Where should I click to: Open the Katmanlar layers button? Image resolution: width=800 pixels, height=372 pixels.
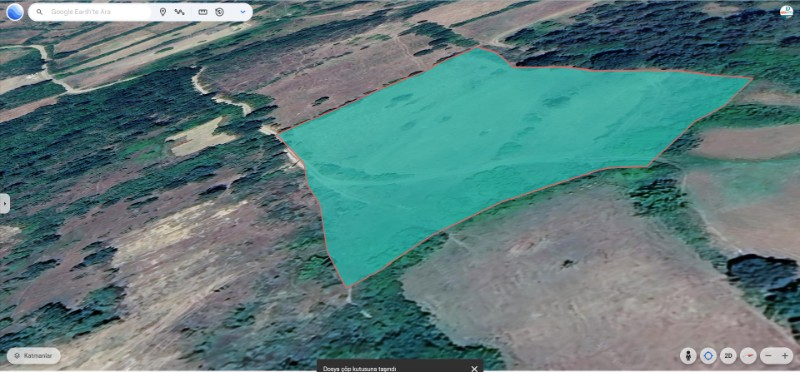(34, 356)
